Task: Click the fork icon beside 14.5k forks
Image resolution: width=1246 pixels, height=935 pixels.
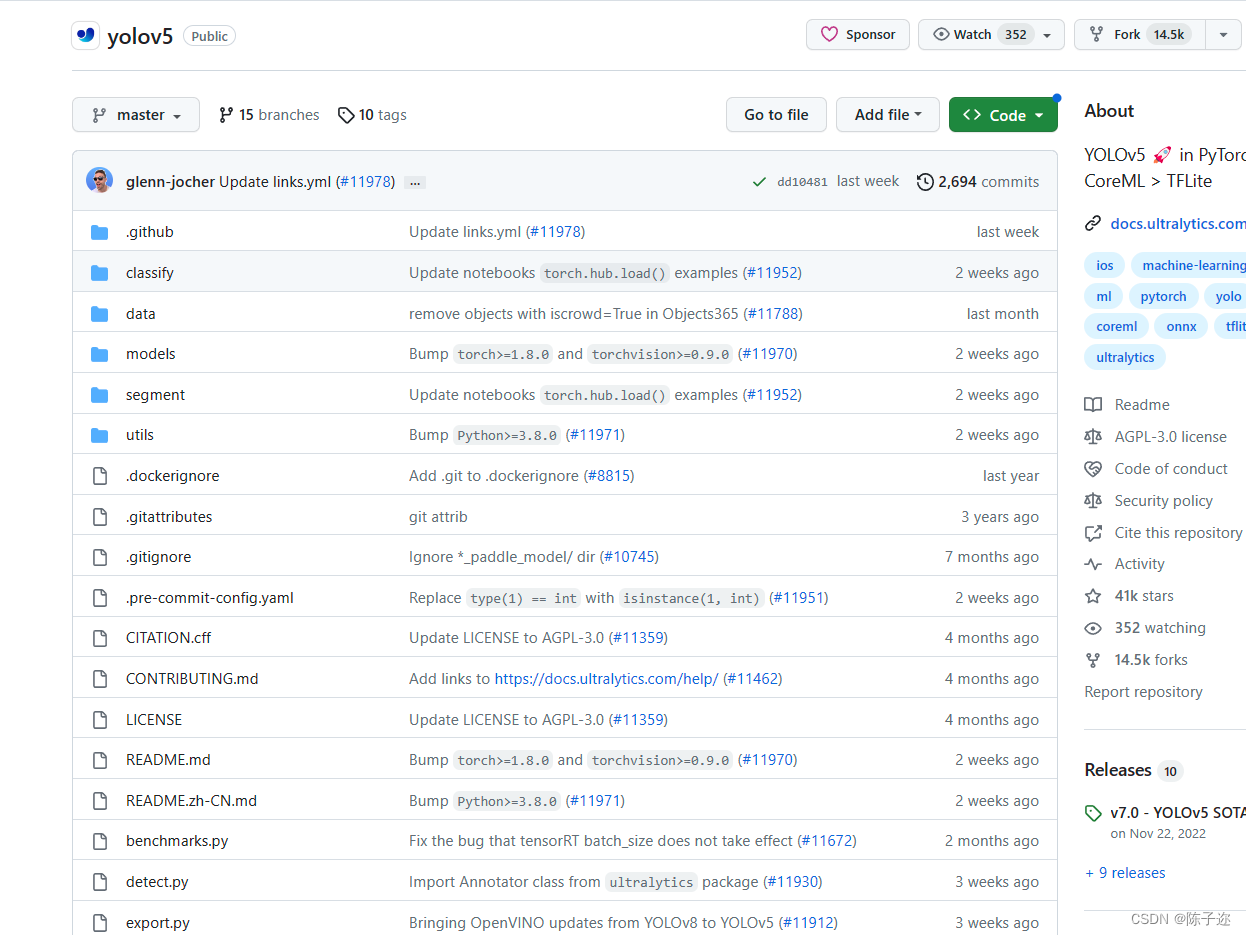Action: pyautogui.click(x=1093, y=660)
